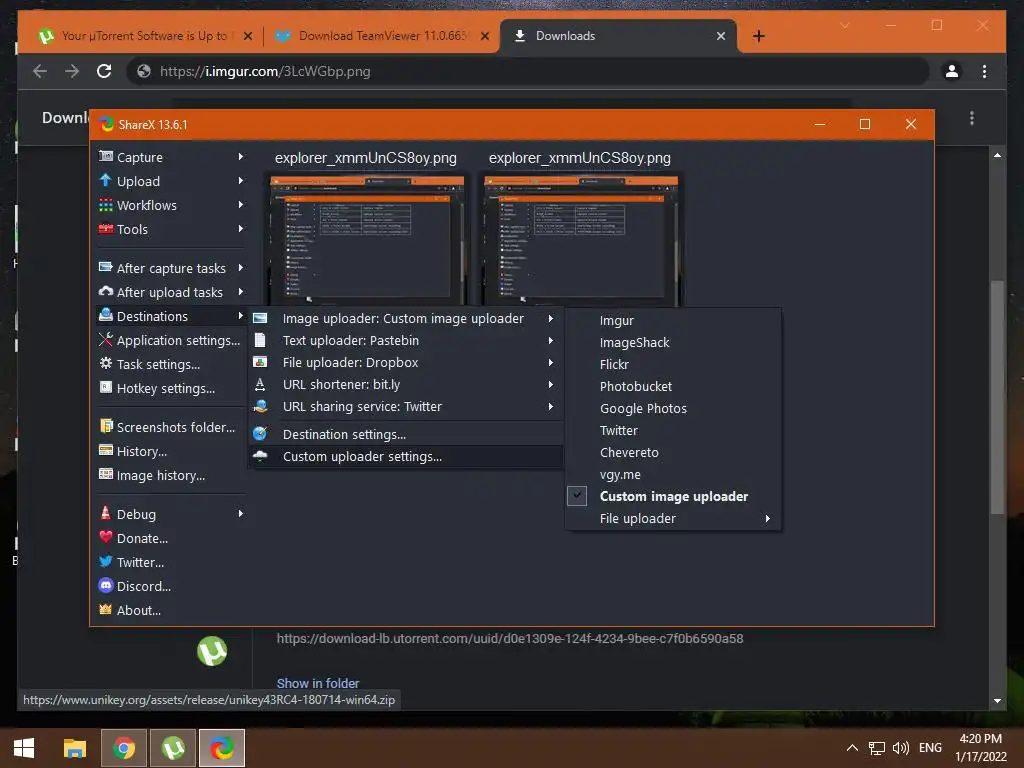
Task: Click the Twitter bird icon in sidebar
Action: click(x=106, y=562)
